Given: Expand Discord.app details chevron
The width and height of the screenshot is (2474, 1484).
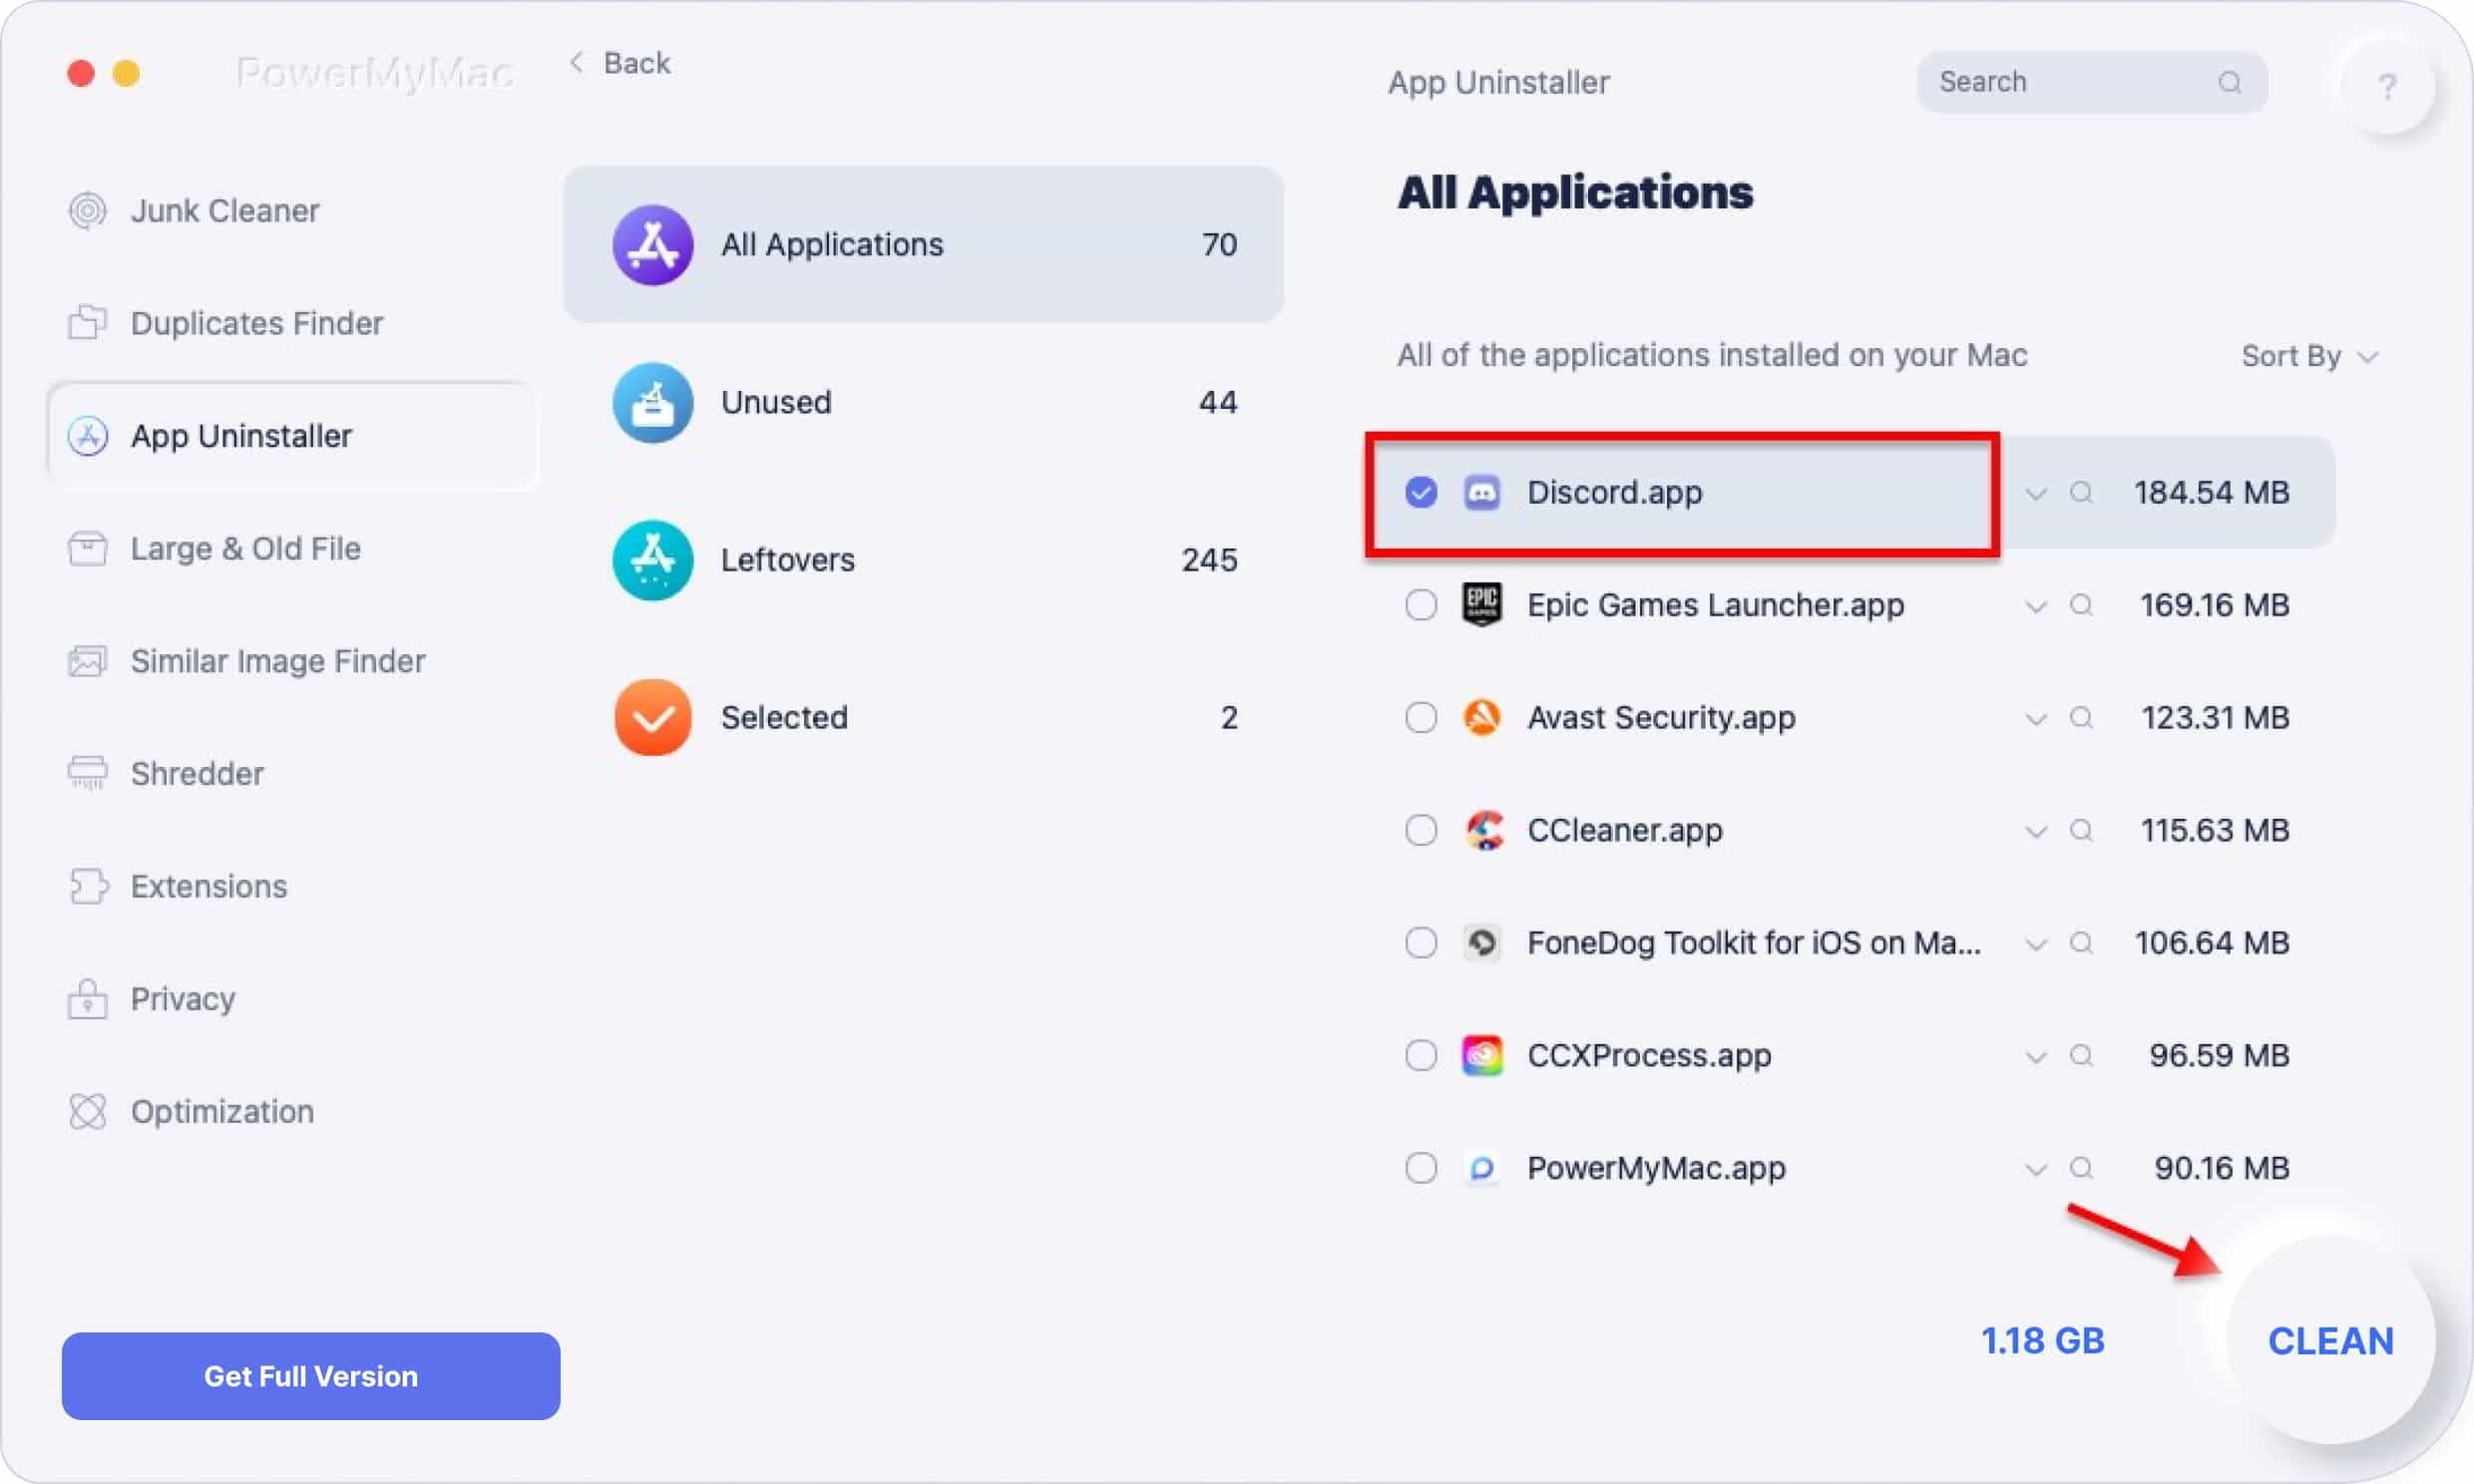Looking at the screenshot, I should (2036, 493).
